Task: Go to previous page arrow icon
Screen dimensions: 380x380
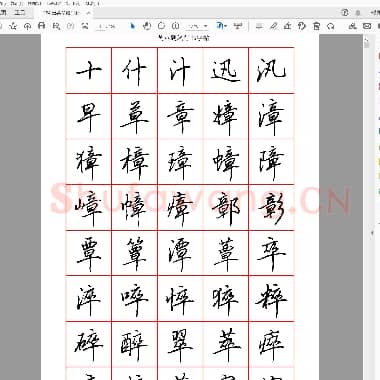Action: pyautogui.click(x=71, y=26)
